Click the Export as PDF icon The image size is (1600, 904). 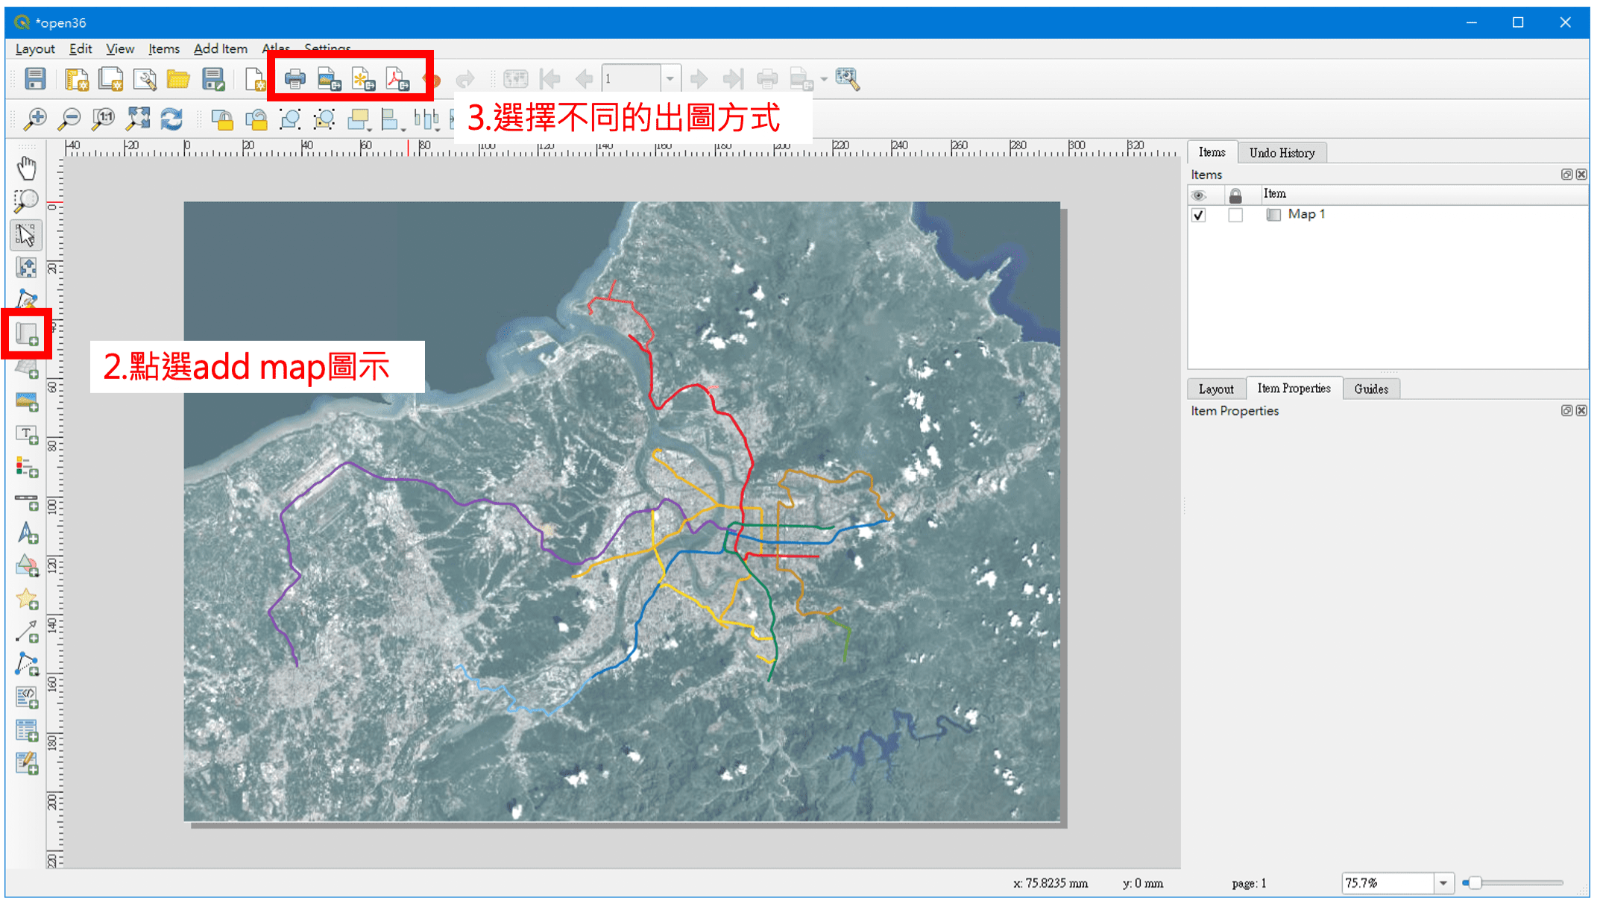tap(398, 79)
